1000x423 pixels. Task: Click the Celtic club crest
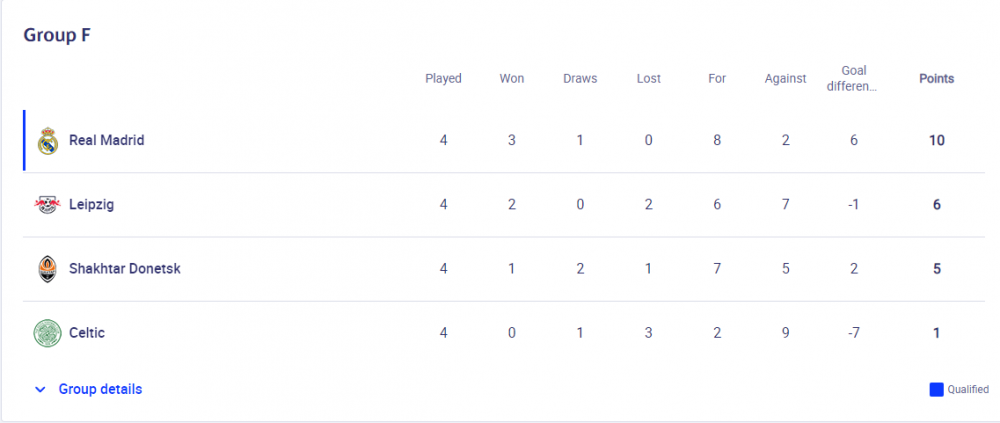47,333
